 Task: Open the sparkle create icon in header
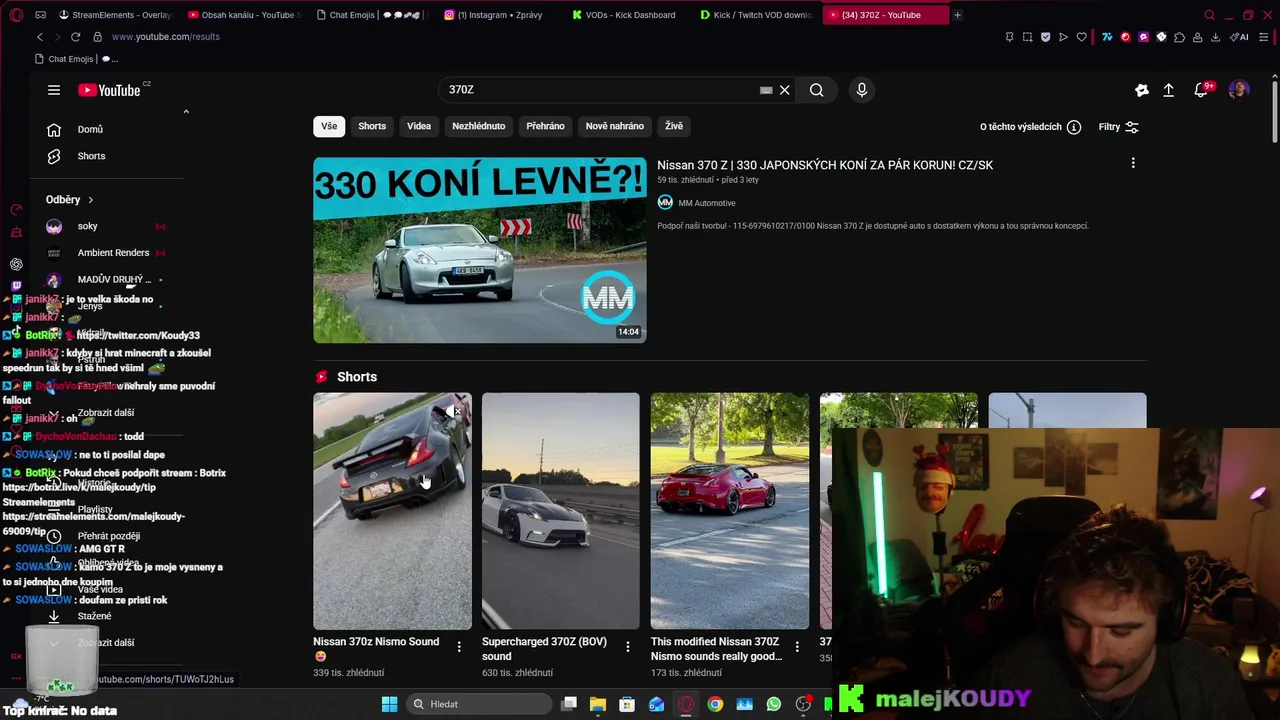(x=1142, y=90)
